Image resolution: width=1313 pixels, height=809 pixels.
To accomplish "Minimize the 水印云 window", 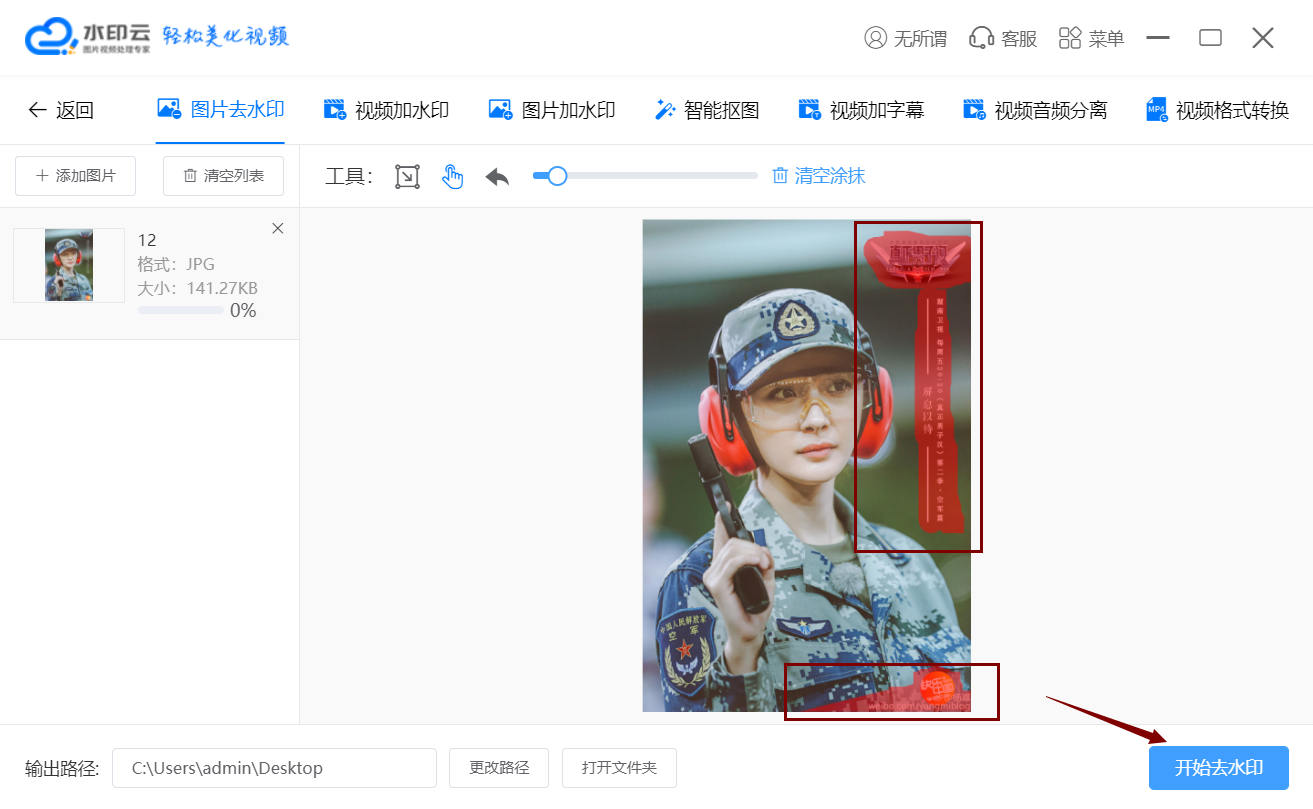I will [x=1158, y=38].
